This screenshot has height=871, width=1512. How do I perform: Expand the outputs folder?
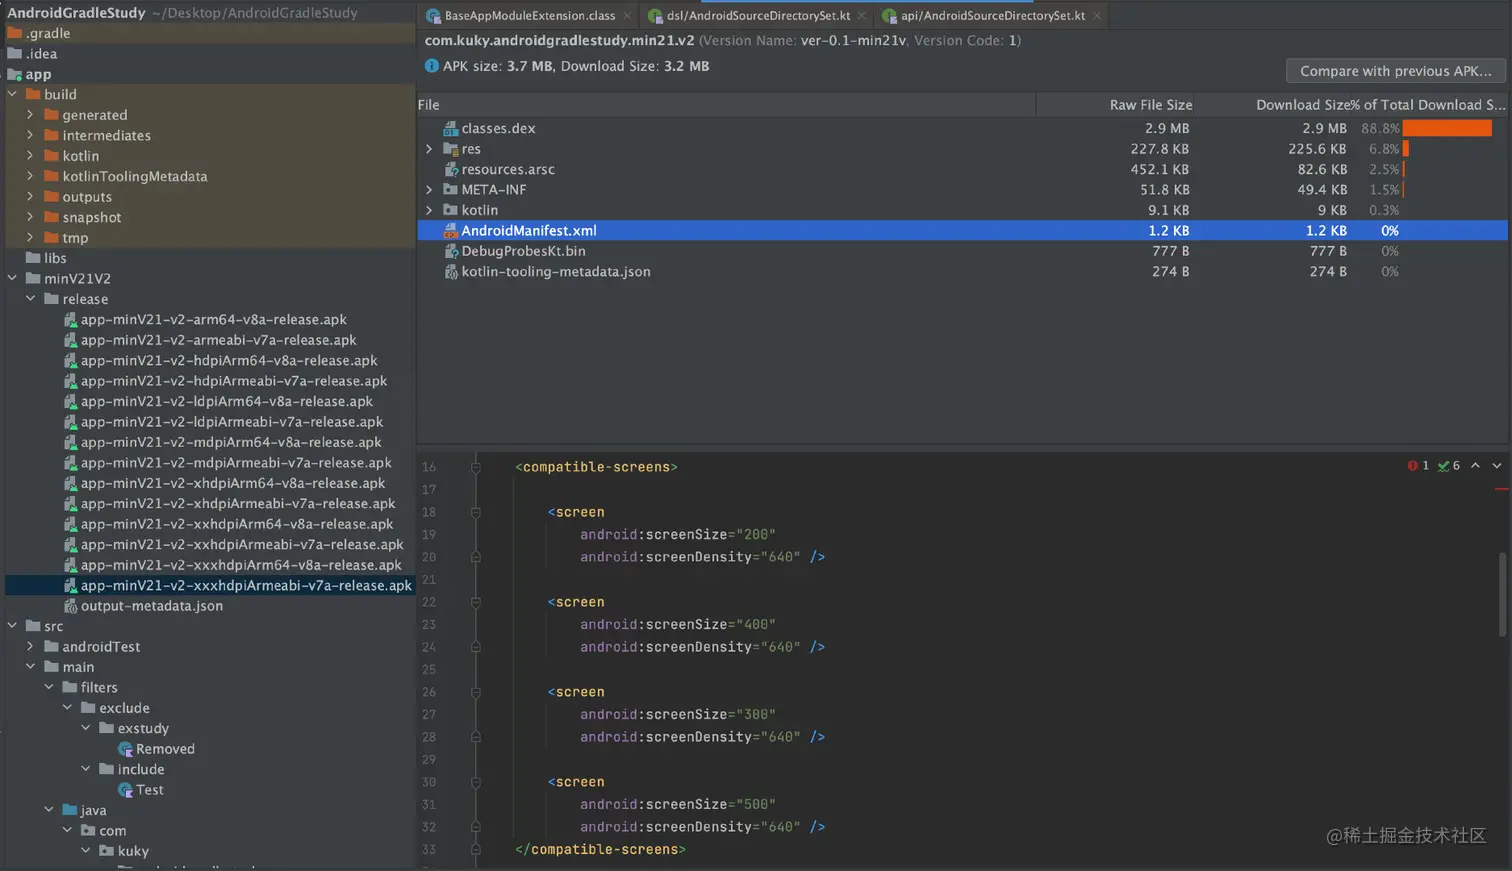30,197
